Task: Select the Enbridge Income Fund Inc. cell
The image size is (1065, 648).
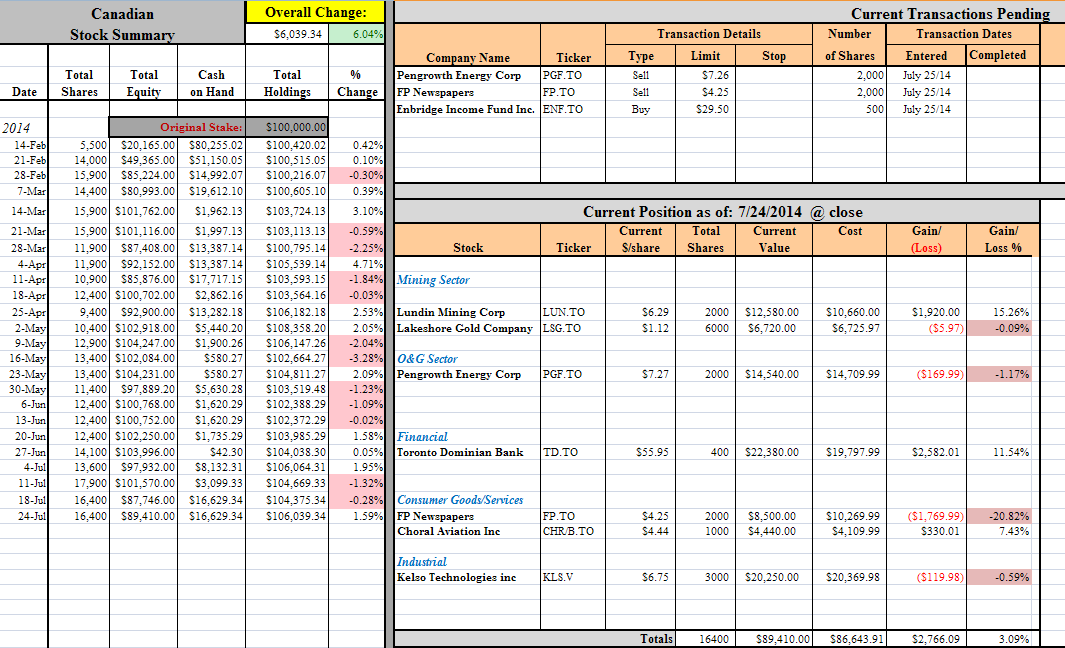Action: click(466, 109)
